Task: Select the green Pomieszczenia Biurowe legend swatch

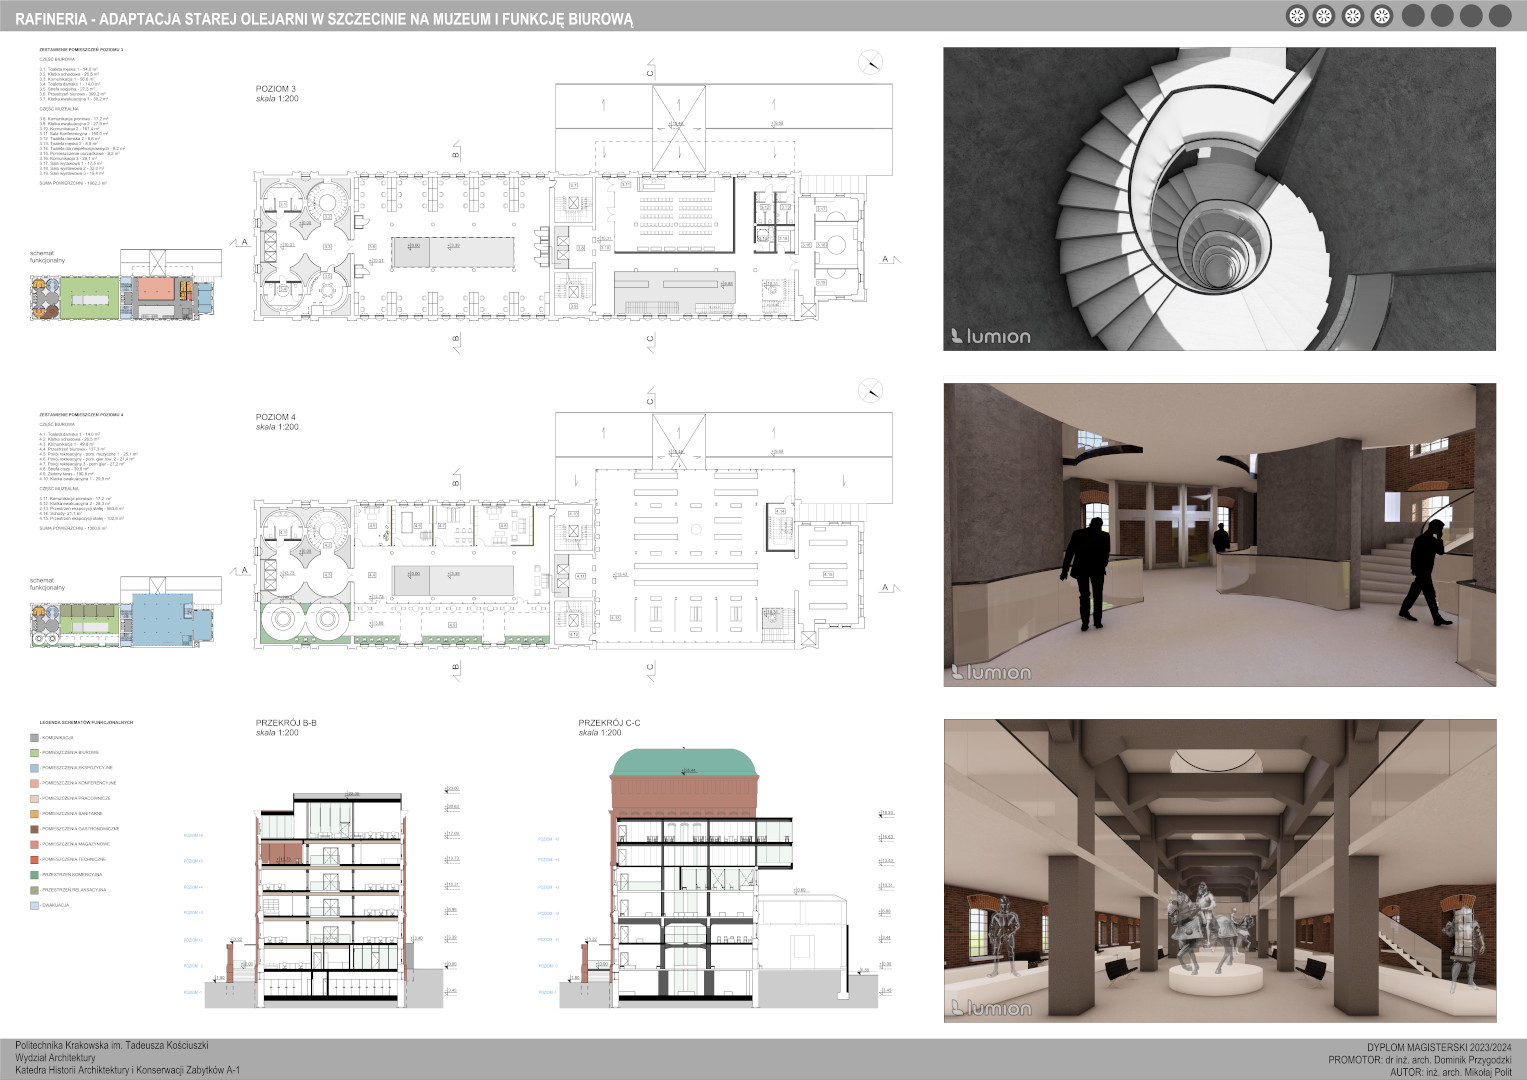Action: tap(35, 753)
